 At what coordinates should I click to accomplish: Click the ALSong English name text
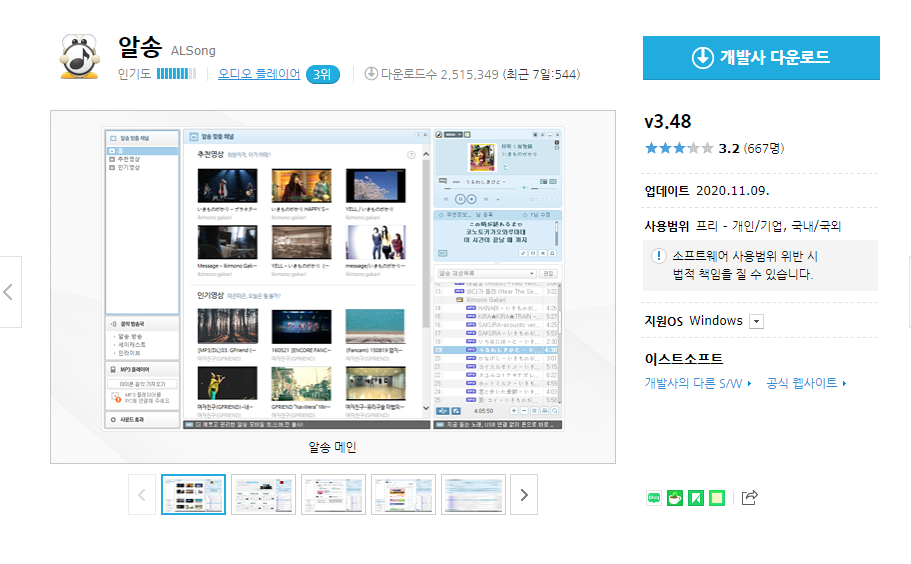pos(193,51)
